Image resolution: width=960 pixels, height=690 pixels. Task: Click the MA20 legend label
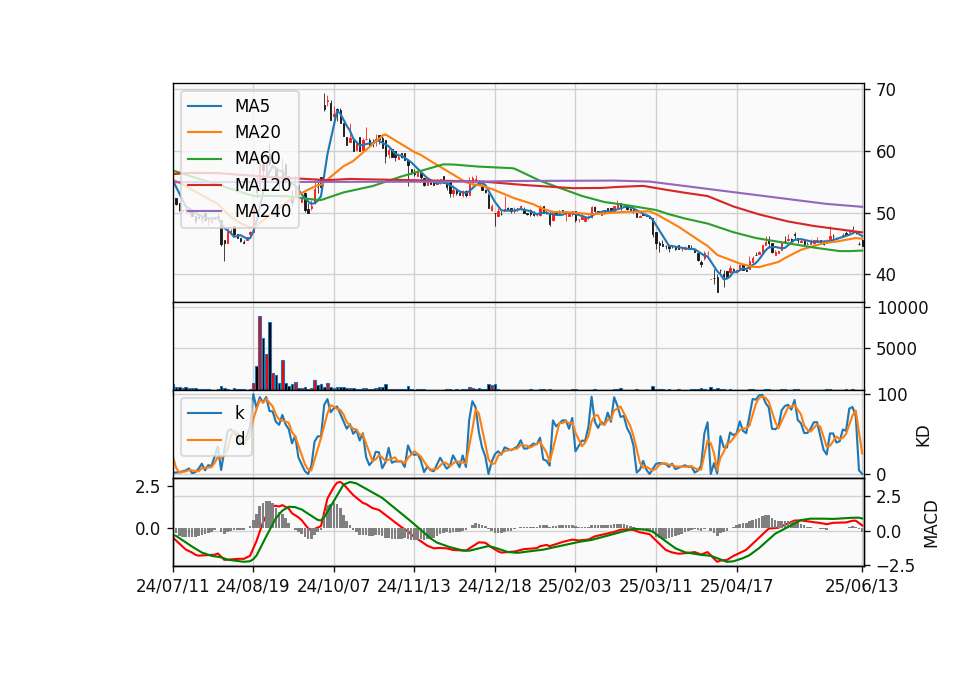(257, 132)
